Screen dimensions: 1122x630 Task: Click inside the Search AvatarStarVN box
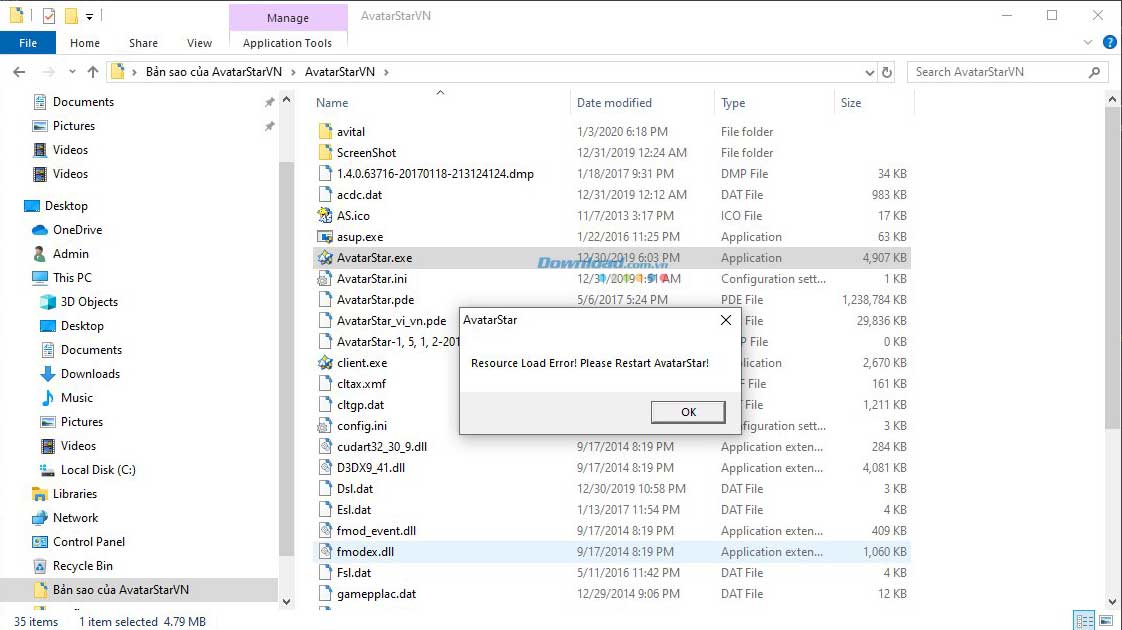coord(1000,71)
